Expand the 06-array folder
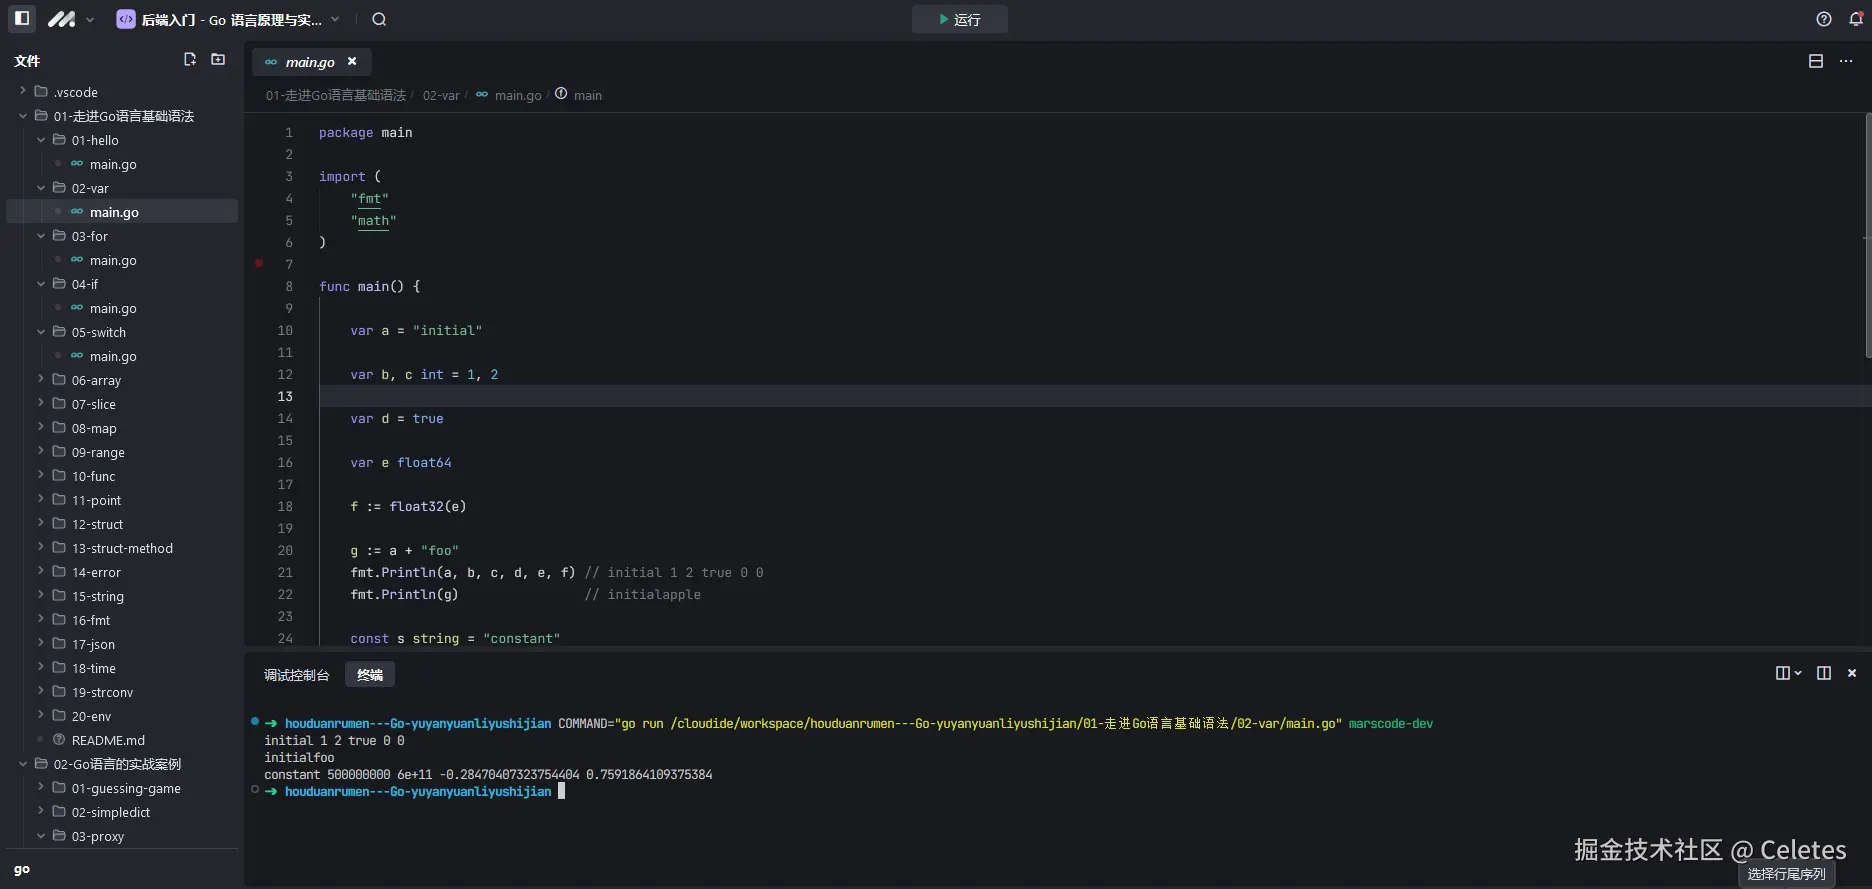Image resolution: width=1872 pixels, height=889 pixels. coord(96,380)
